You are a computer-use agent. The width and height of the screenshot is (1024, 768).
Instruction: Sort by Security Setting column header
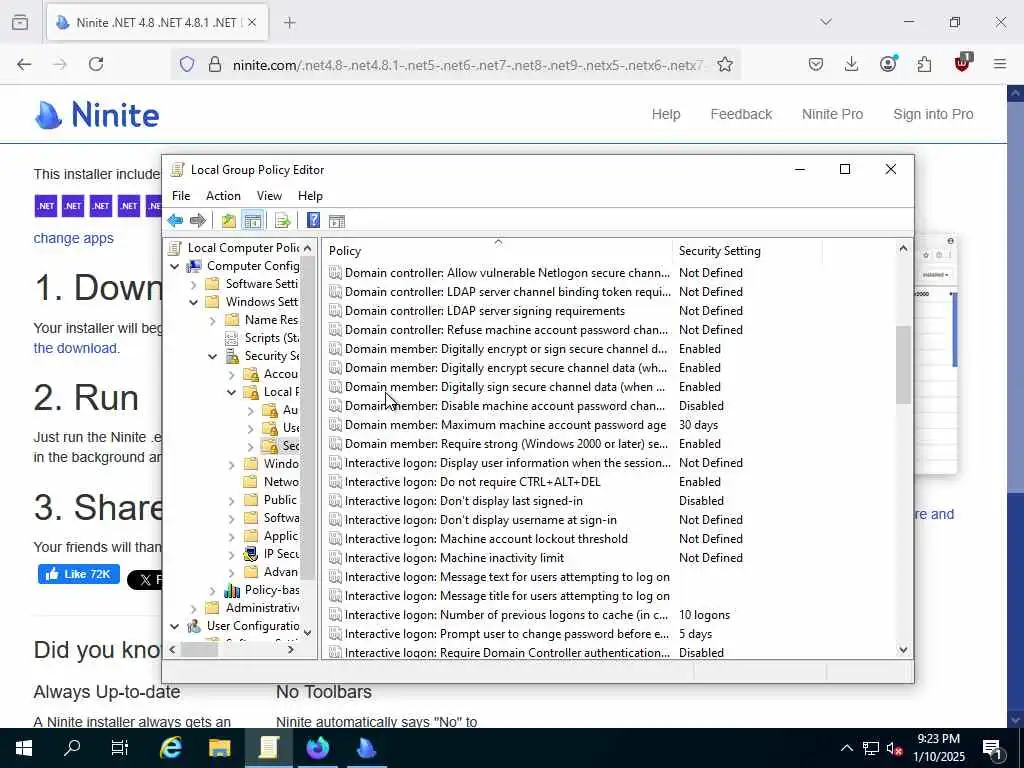click(x=746, y=251)
